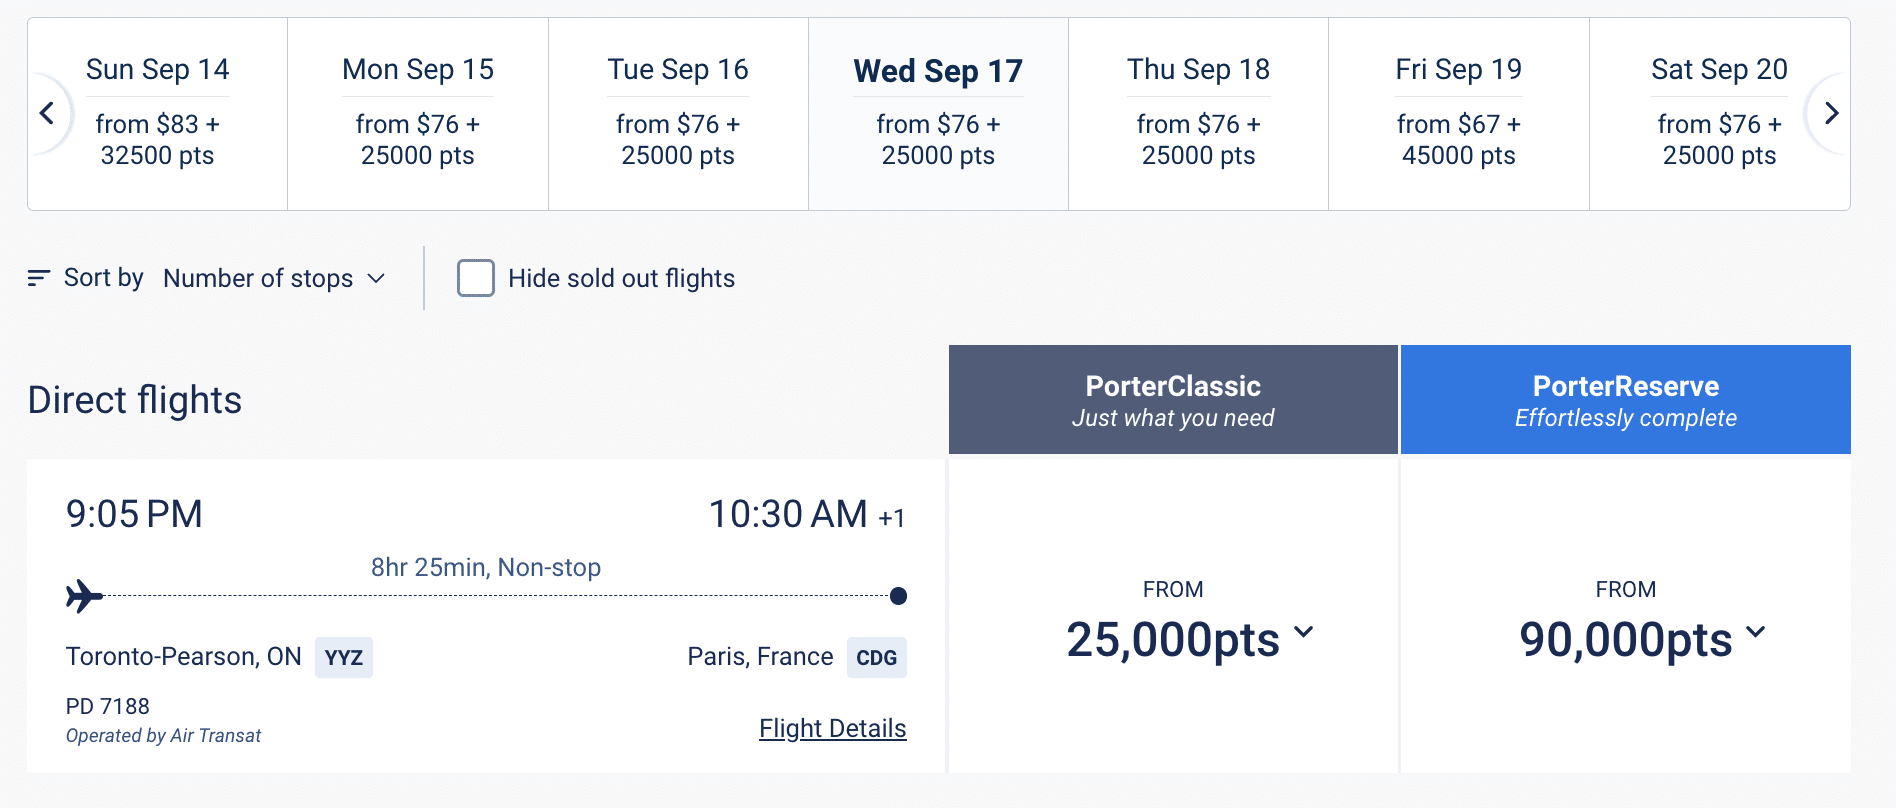1896x808 pixels.
Task: Click the arrival dot on flight route
Action: coord(898,596)
